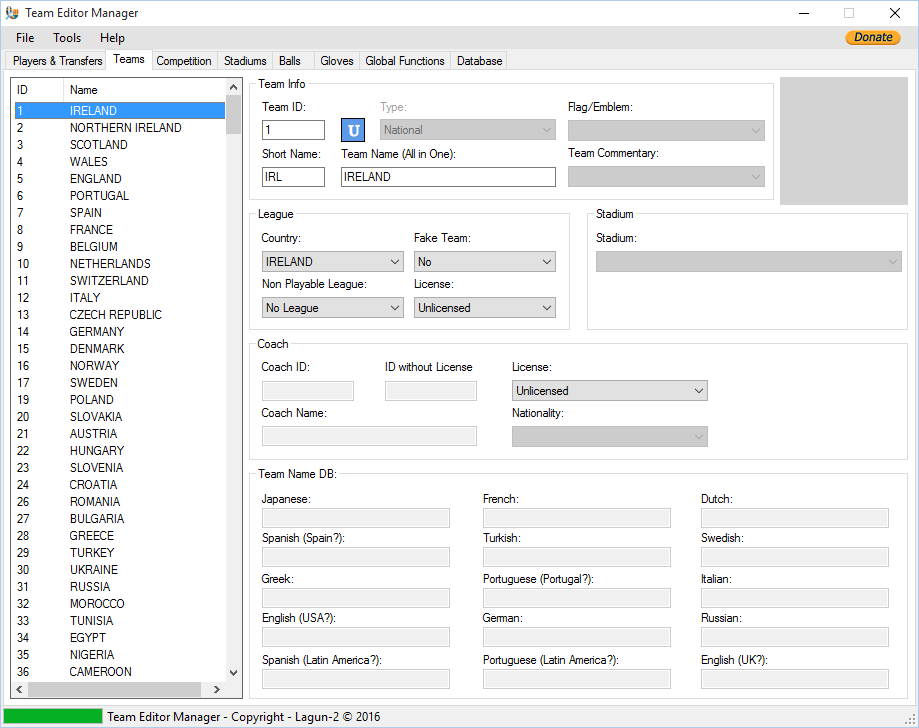Viewport: 919px width, 728px height.
Task: Select FRANCE in the team list
Action: pos(120,230)
